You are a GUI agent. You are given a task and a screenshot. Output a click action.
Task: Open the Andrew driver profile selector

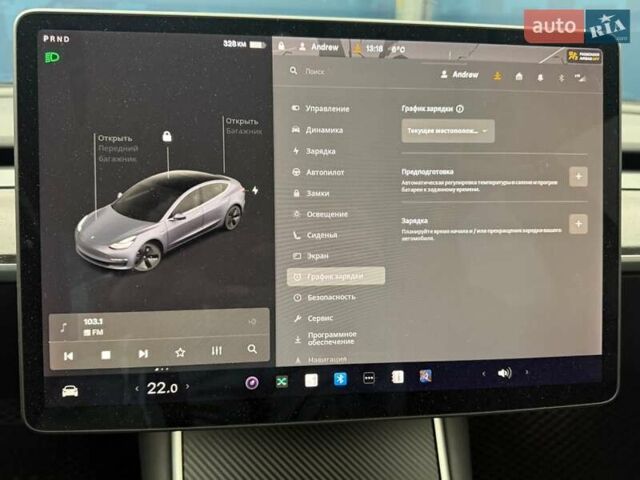[459, 74]
